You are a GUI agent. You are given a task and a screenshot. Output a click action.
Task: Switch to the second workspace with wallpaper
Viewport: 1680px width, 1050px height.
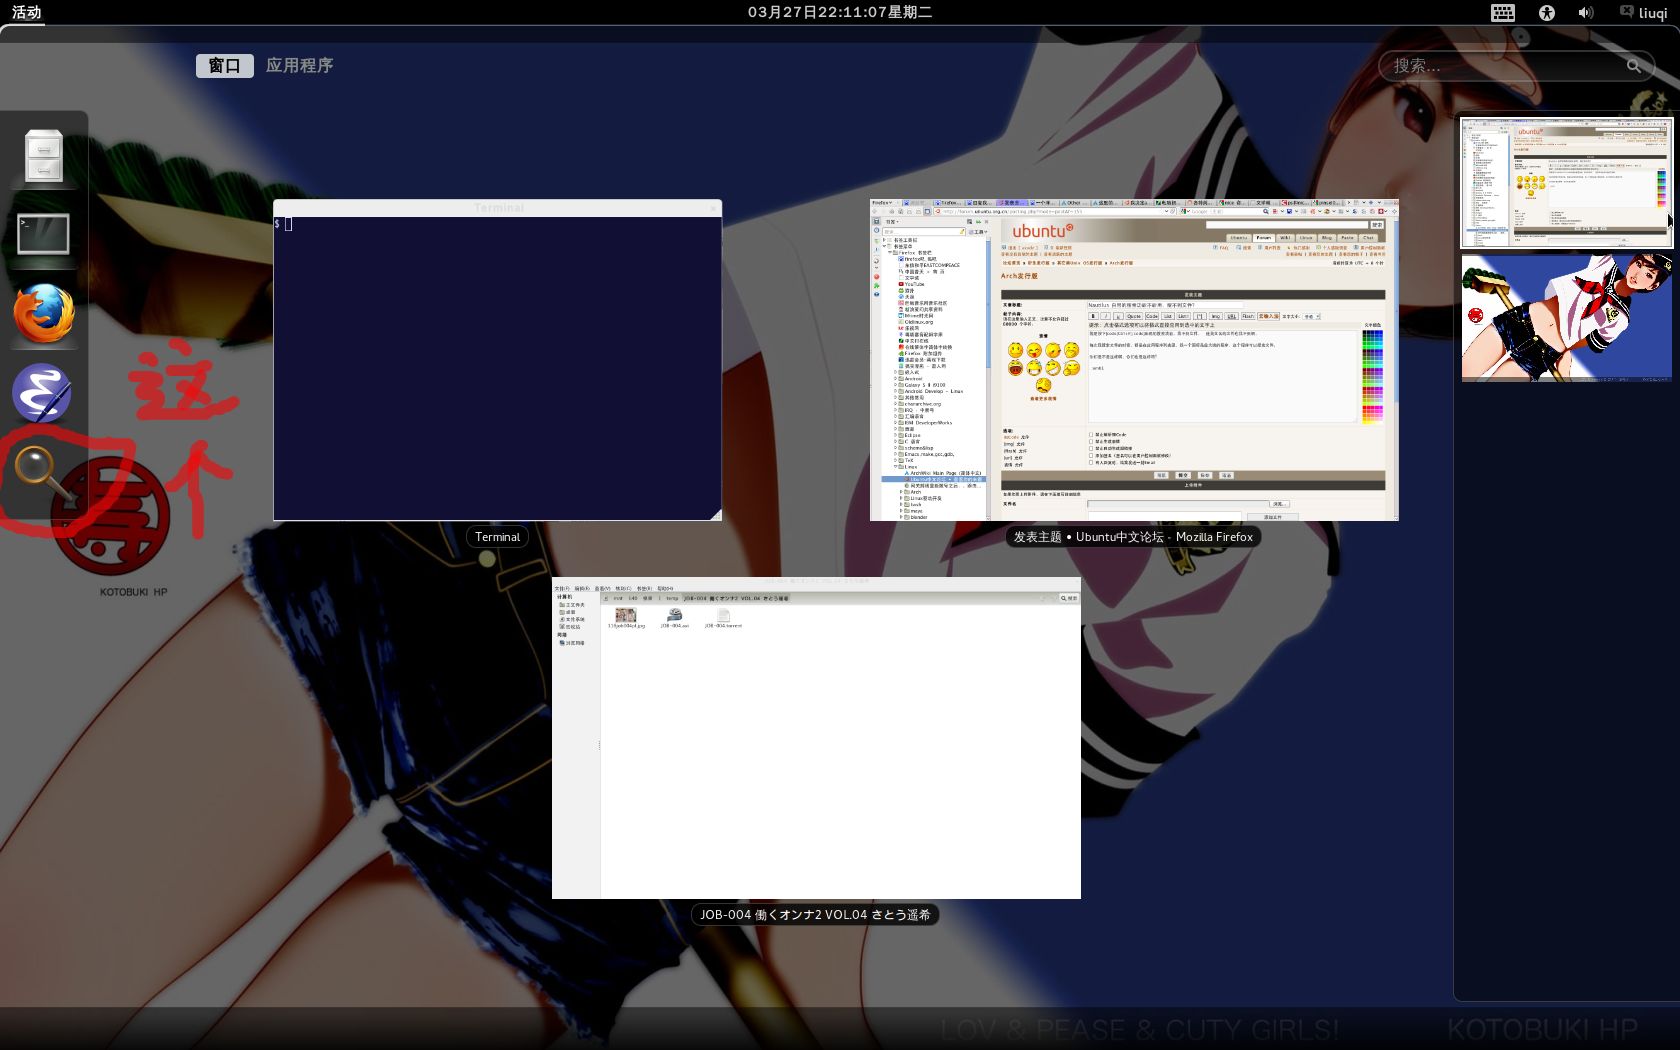(1566, 318)
